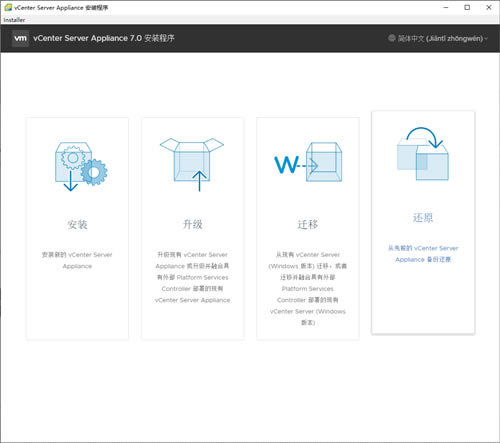Click the Install (安装) gear box icon

(81, 166)
